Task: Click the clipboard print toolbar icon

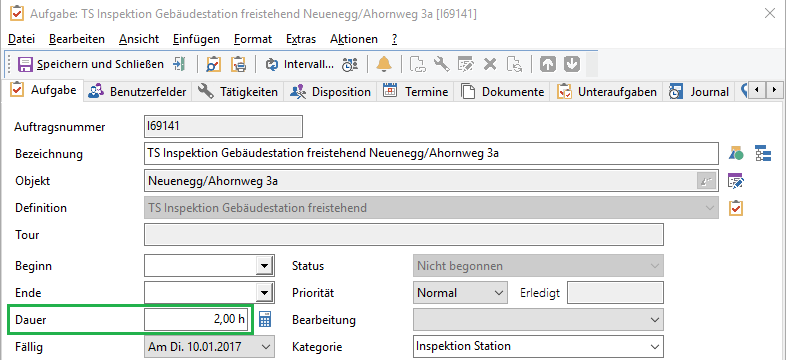Action: 238,64
